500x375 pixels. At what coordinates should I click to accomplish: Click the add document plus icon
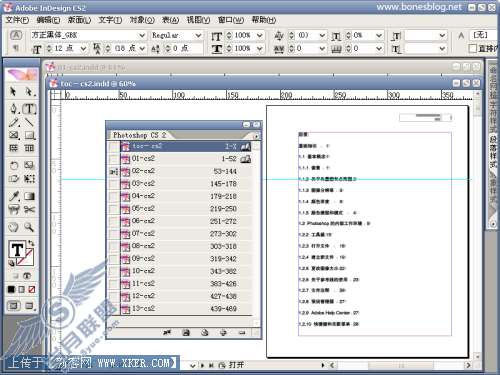pyautogui.click(x=223, y=332)
